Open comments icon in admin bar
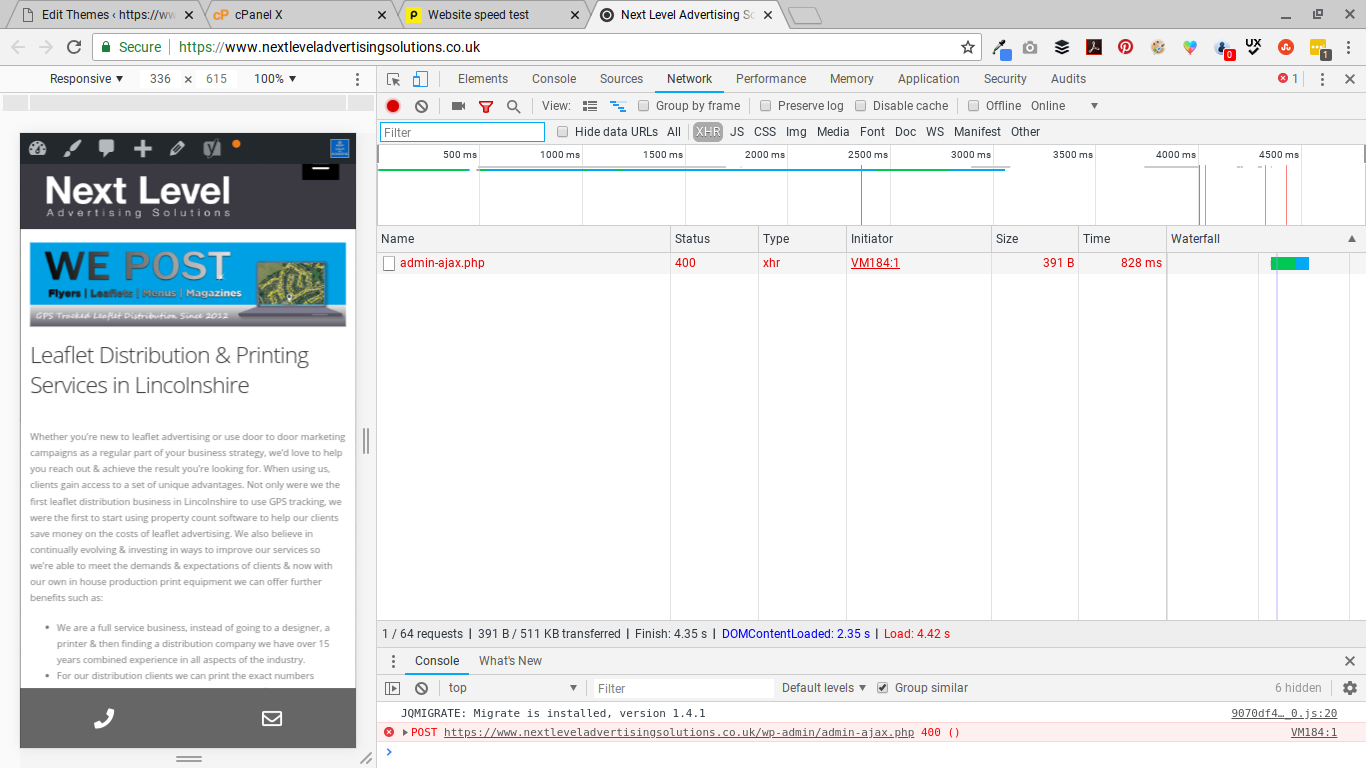The width and height of the screenshot is (1366, 768). [x=107, y=148]
